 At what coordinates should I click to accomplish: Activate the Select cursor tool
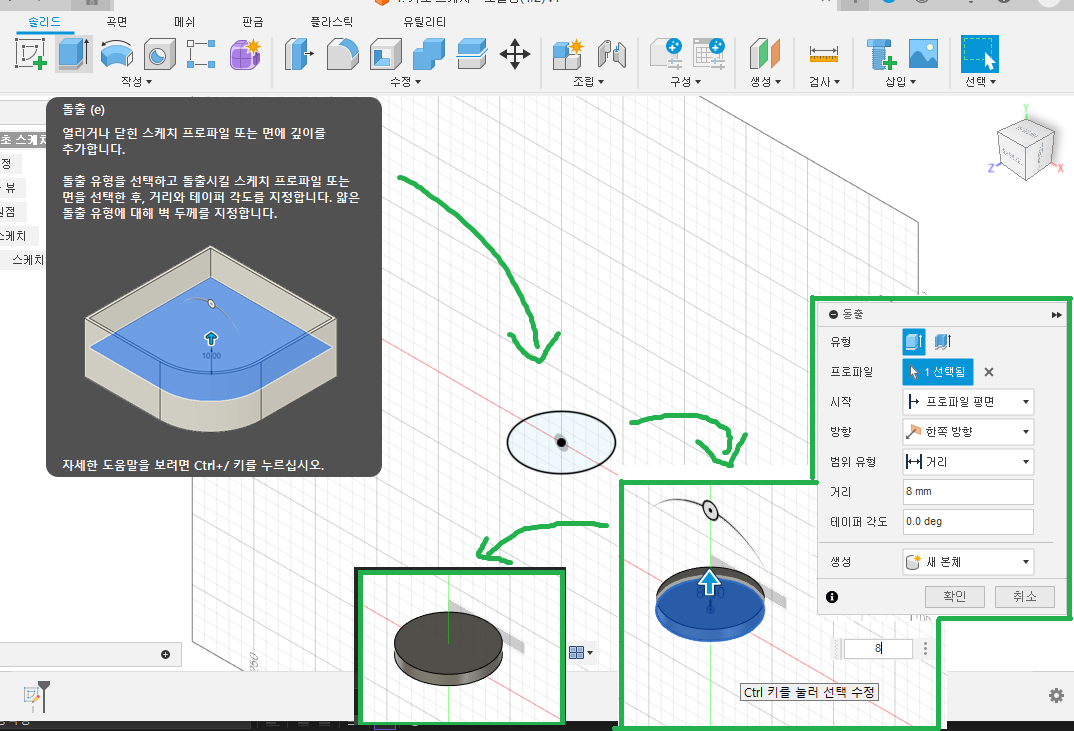[x=979, y=54]
